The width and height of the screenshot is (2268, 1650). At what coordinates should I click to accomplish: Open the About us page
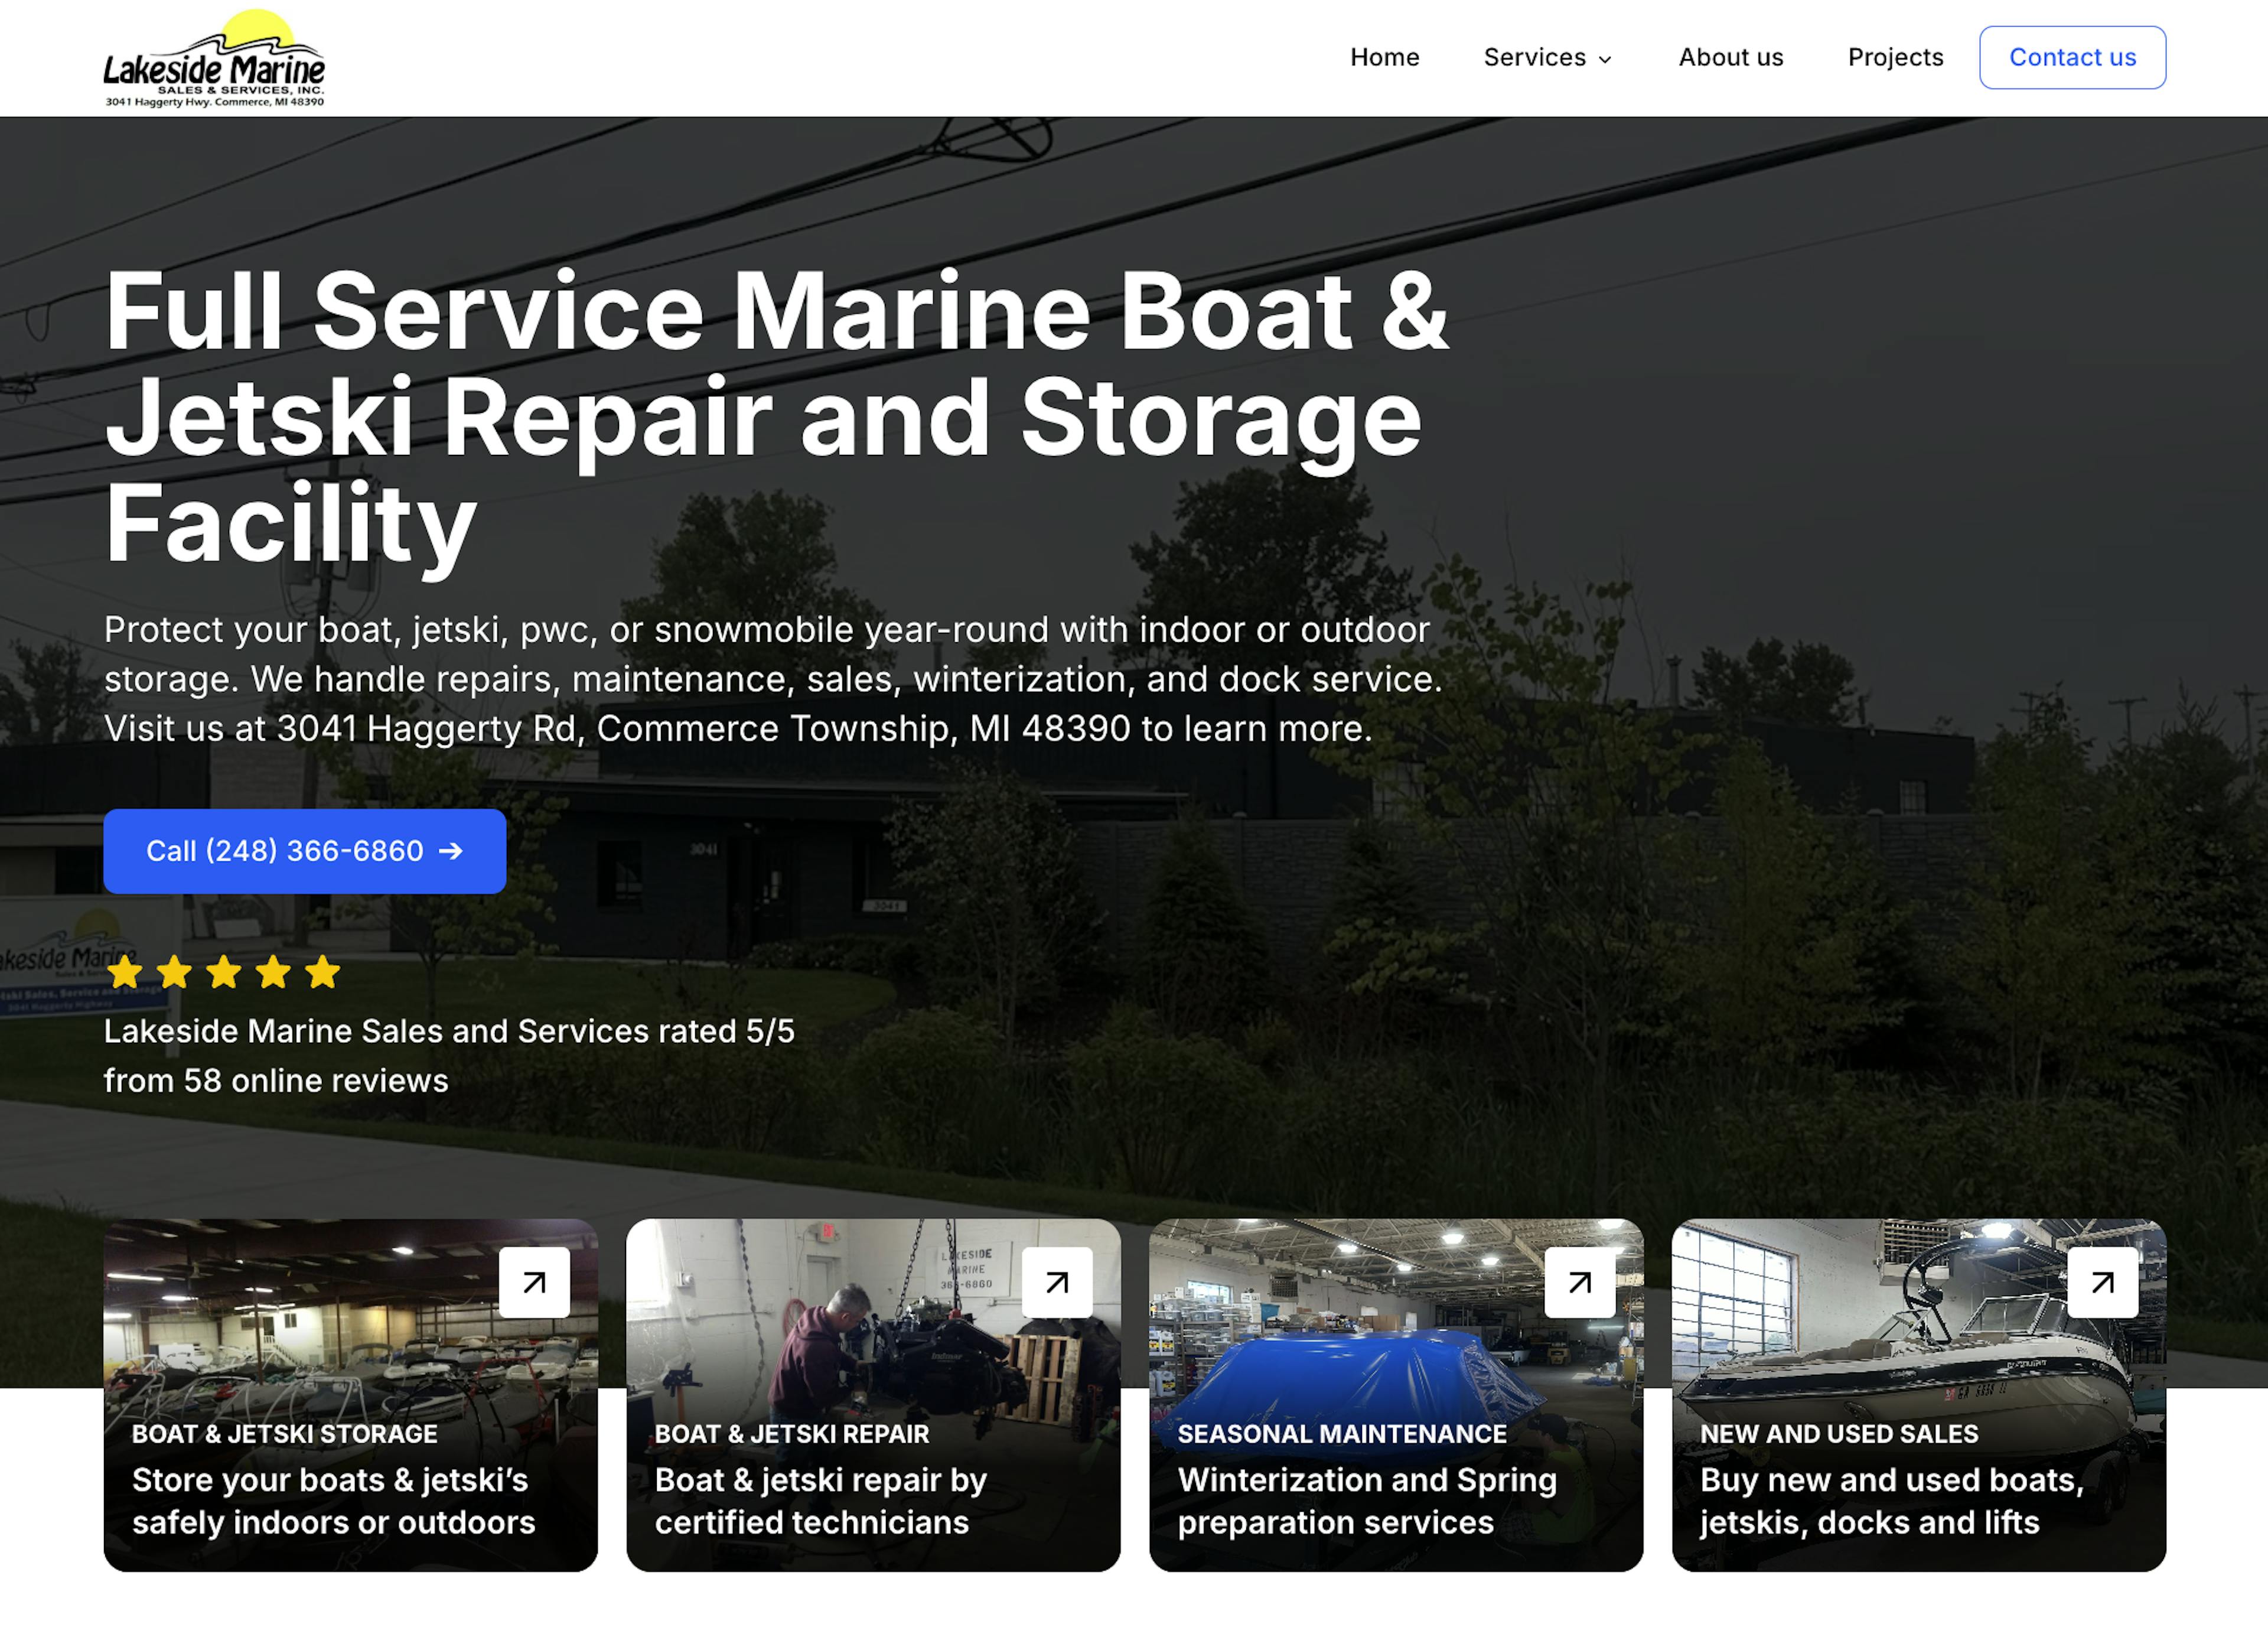point(1731,57)
